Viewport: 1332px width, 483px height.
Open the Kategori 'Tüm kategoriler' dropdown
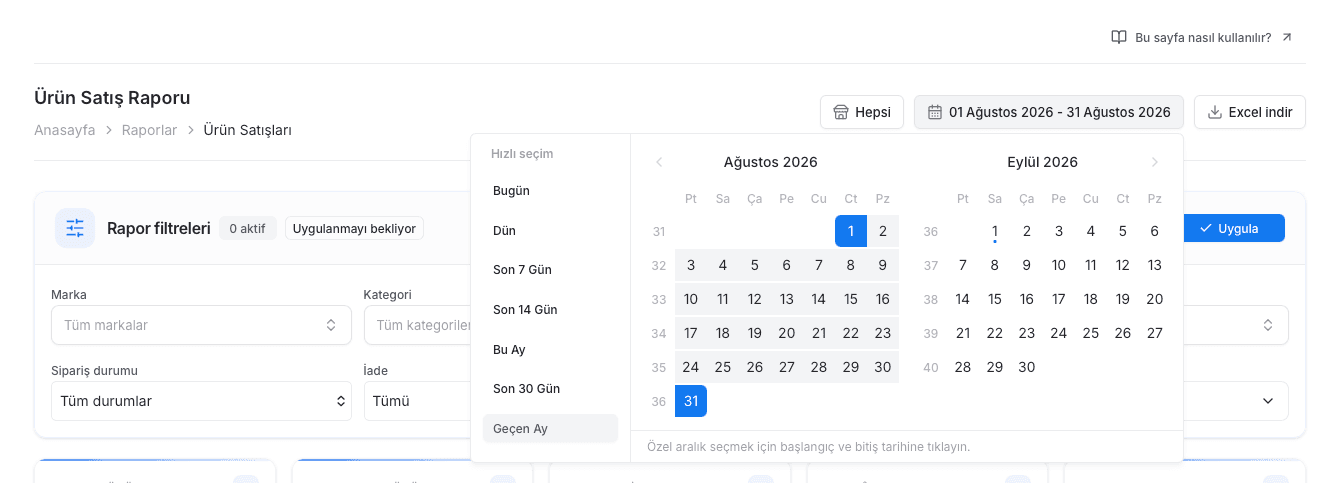(x=417, y=325)
